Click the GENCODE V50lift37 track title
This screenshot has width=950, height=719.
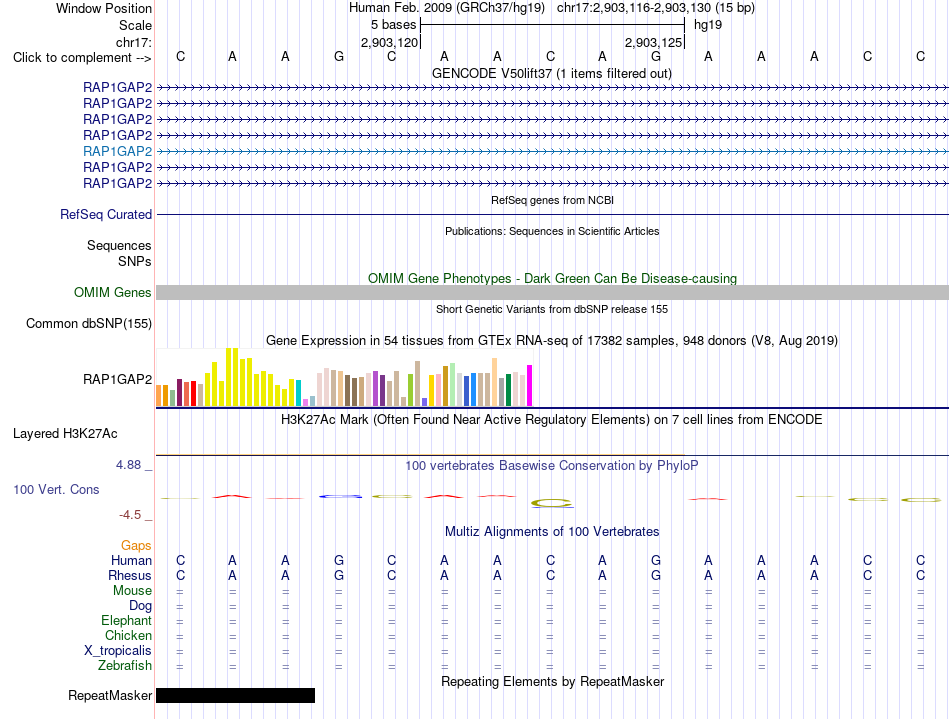552,73
